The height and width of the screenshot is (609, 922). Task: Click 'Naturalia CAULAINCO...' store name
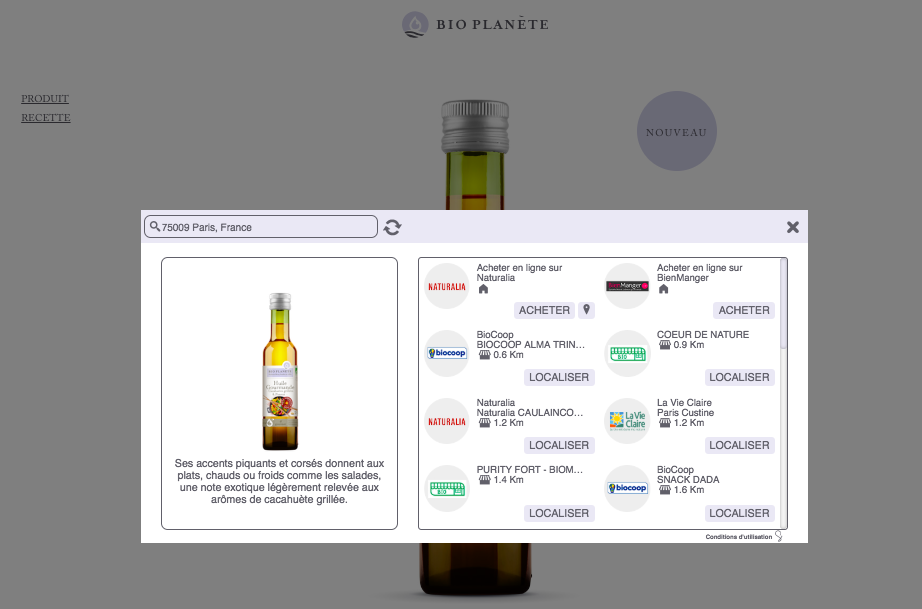click(x=530, y=413)
